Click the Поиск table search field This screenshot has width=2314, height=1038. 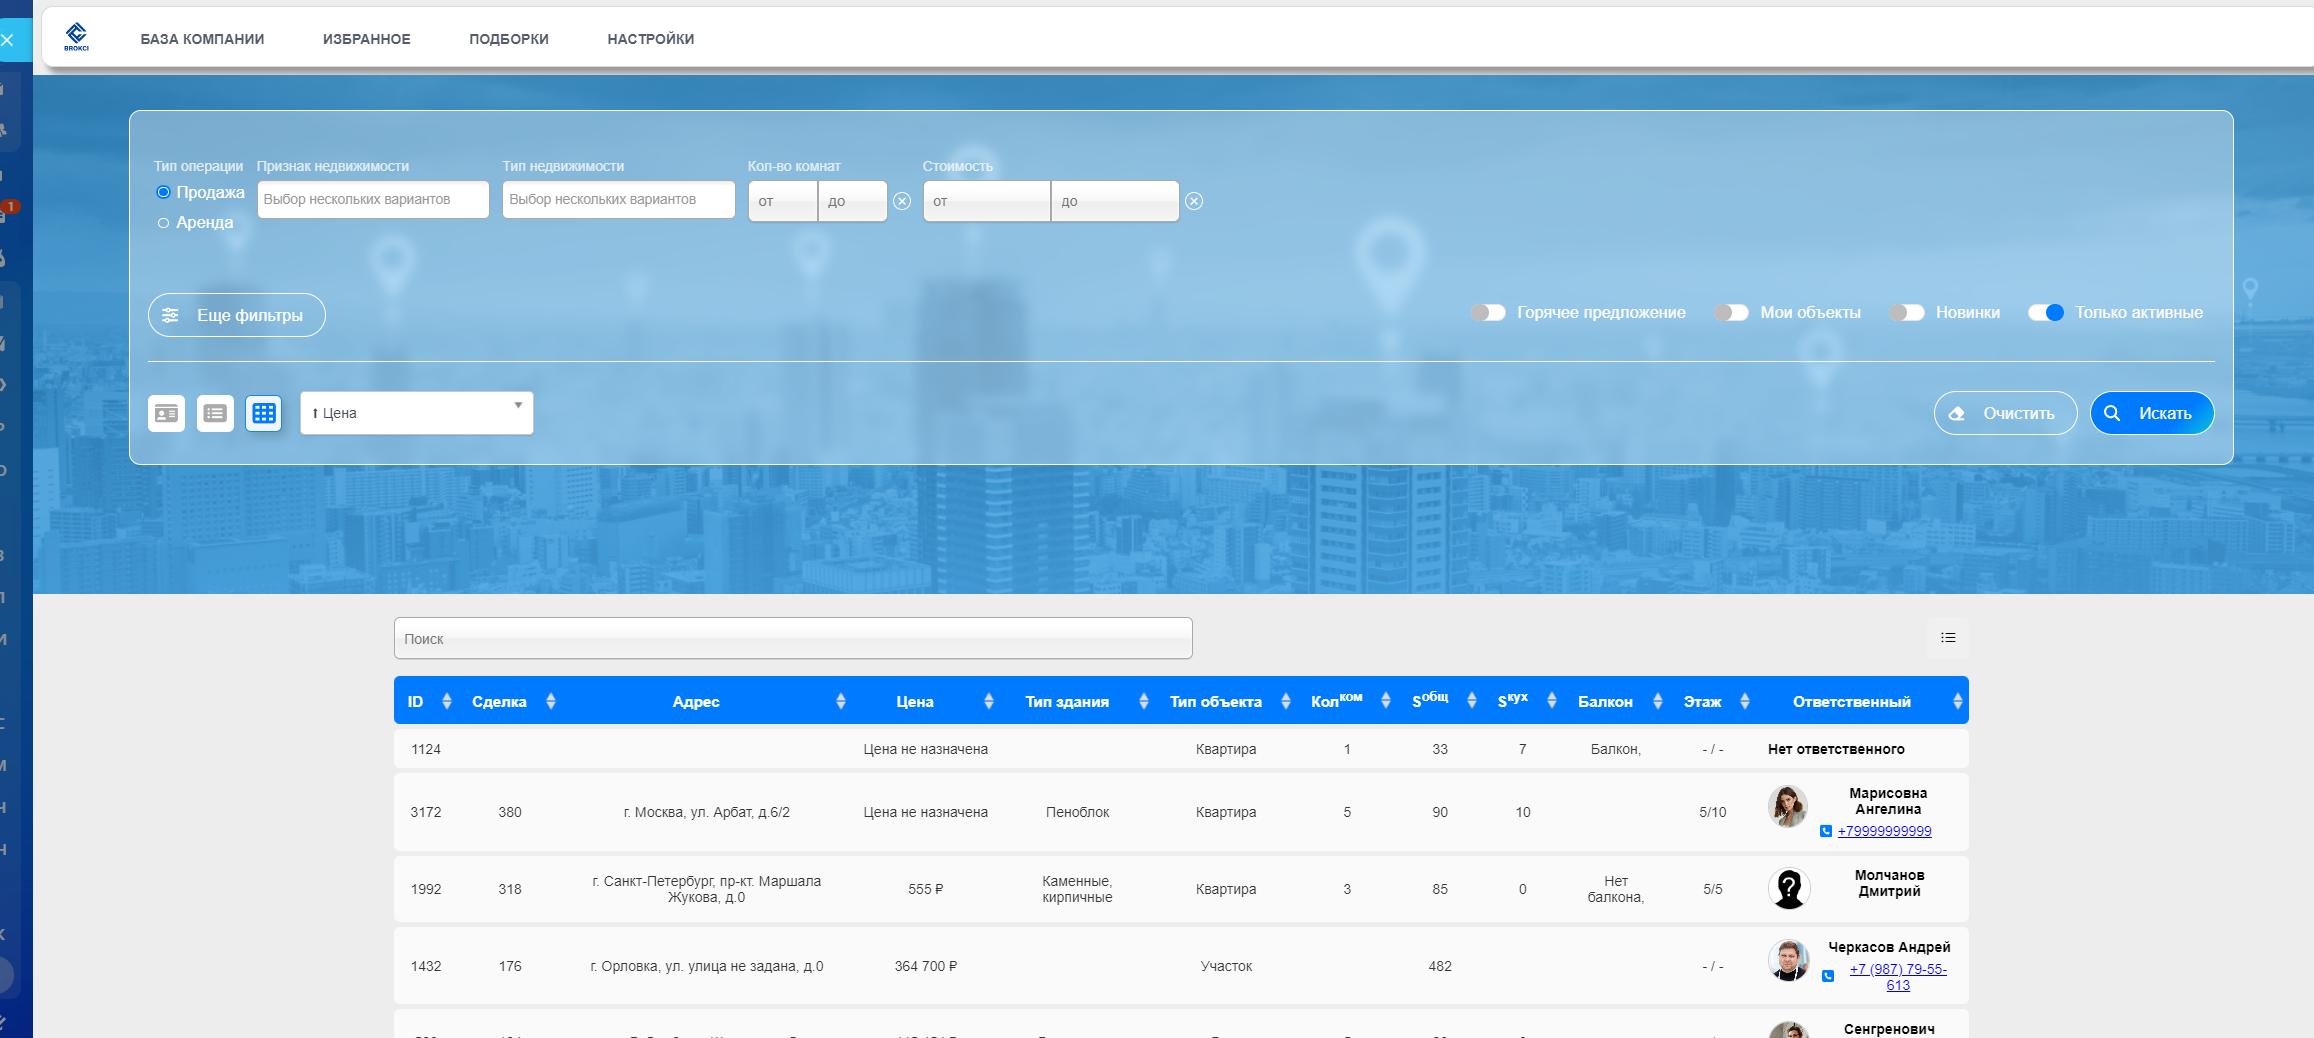(x=792, y=638)
